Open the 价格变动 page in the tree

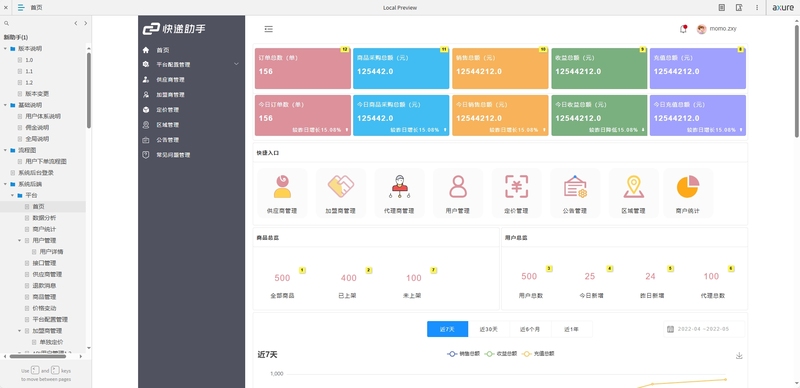[44, 308]
